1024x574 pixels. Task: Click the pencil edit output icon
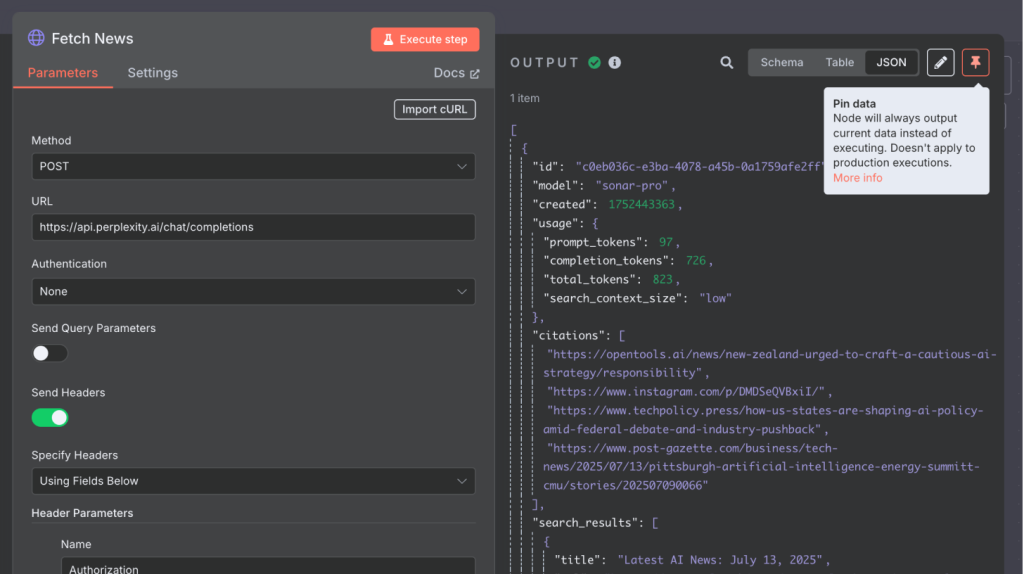[x=940, y=63]
